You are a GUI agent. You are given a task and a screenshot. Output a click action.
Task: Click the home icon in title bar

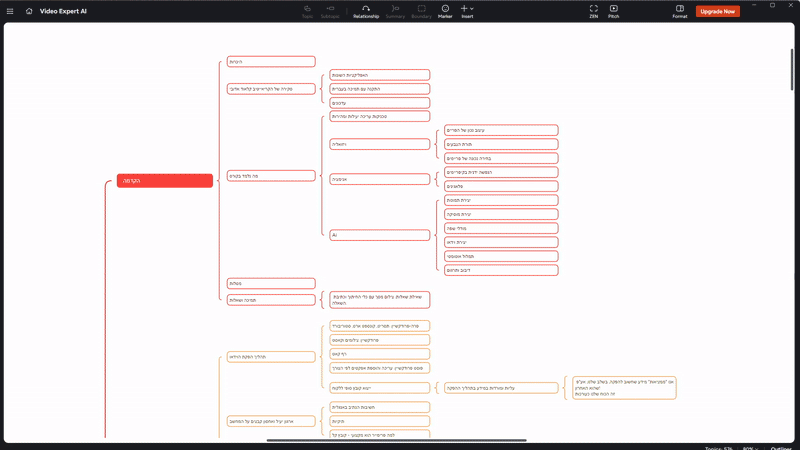[28, 11]
